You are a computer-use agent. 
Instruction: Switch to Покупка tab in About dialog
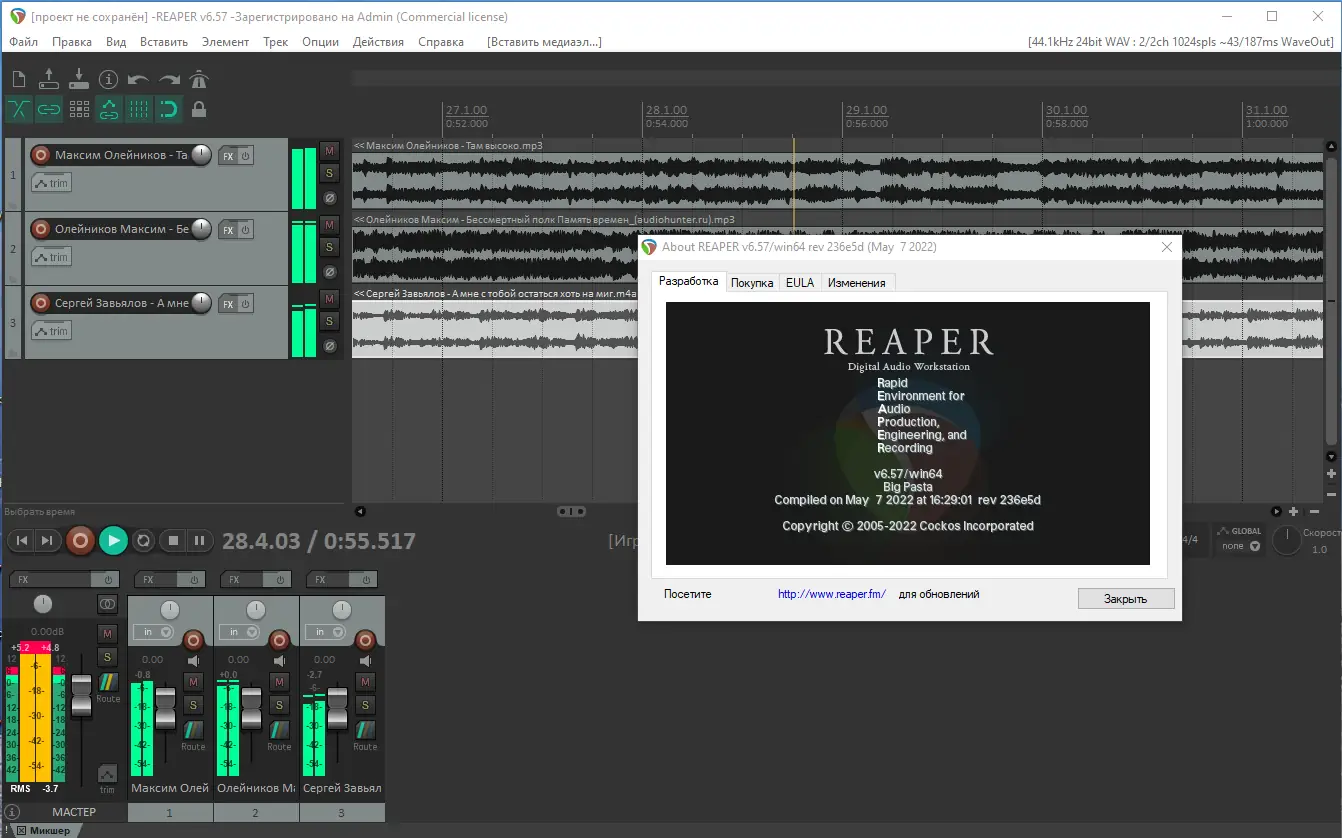click(x=752, y=283)
